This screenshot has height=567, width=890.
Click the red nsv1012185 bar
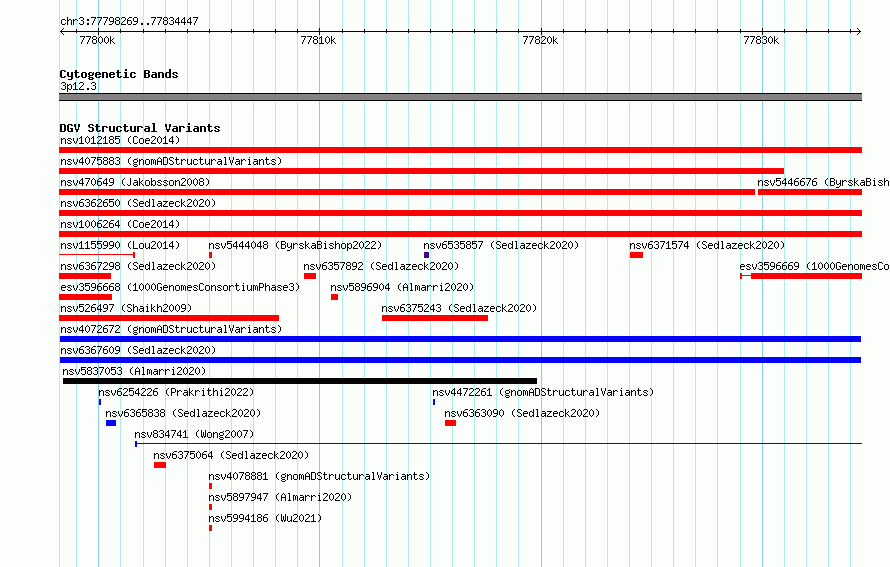tap(460, 150)
